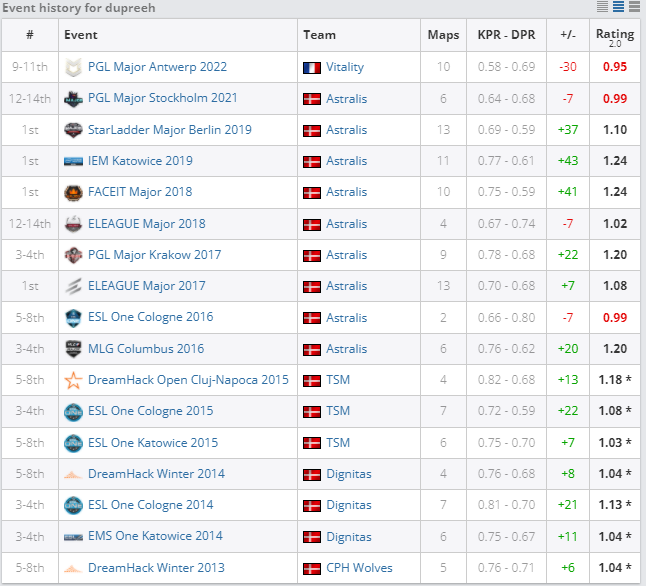Click the PGL Major Krakow 2017 logo

coord(73,255)
